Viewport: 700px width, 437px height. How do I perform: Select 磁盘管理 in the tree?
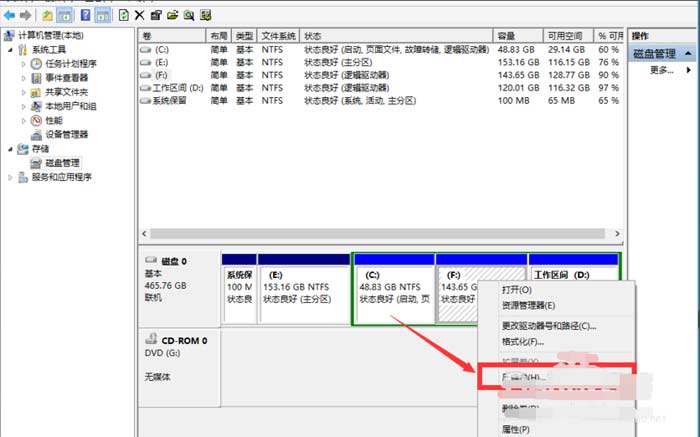(62, 163)
